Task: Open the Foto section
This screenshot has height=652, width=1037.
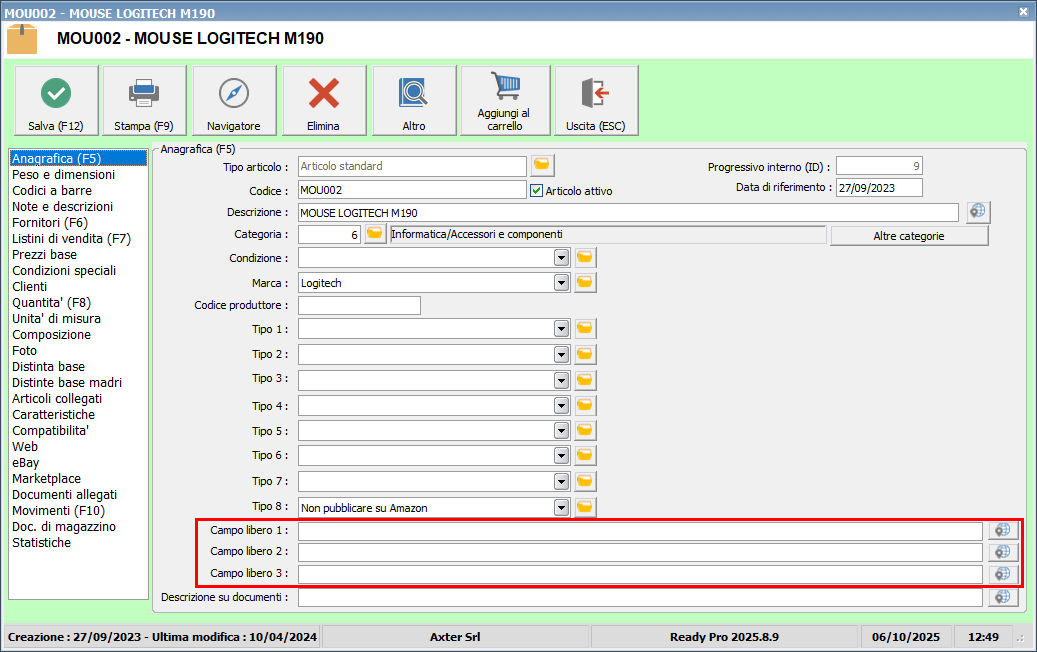Action: pyautogui.click(x=24, y=350)
